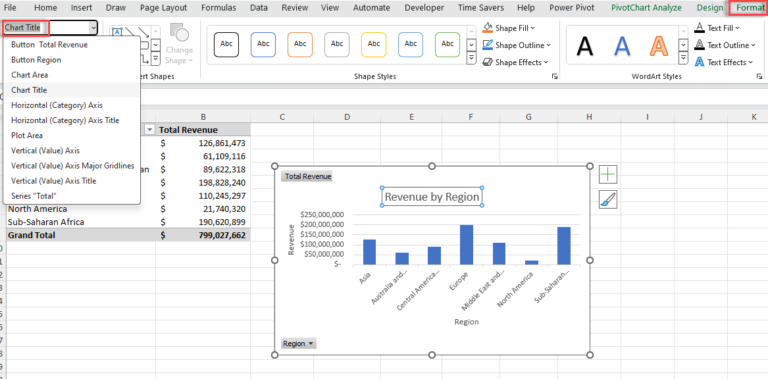
Task: Switch to the Review tab
Action: (295, 7)
